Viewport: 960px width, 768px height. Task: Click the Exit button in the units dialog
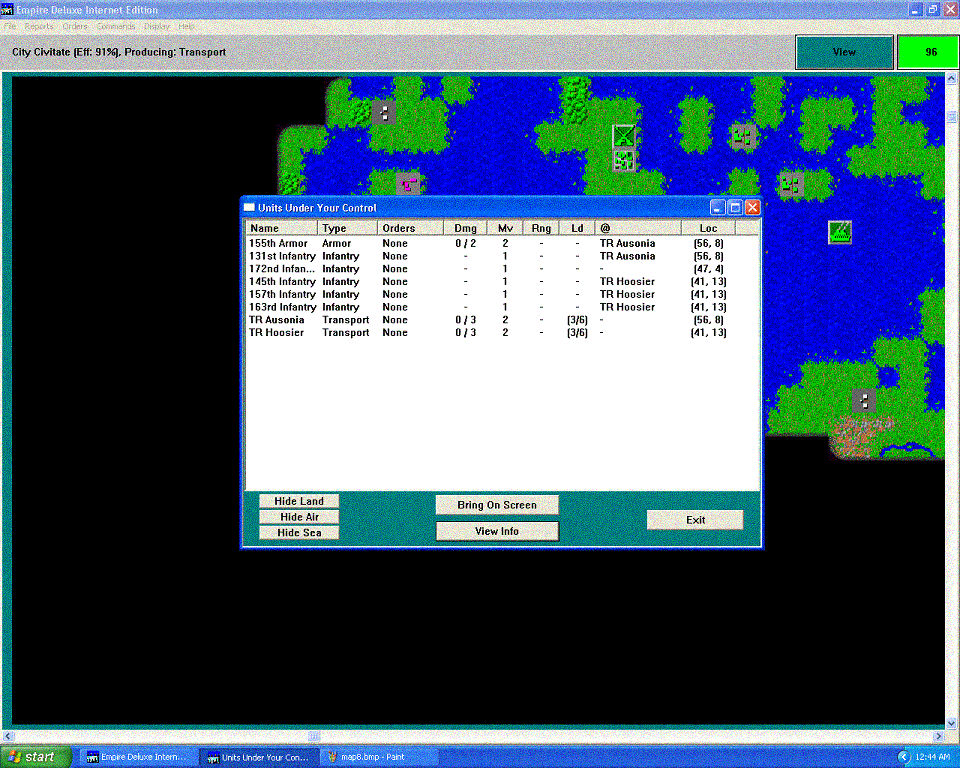pyautogui.click(x=695, y=520)
